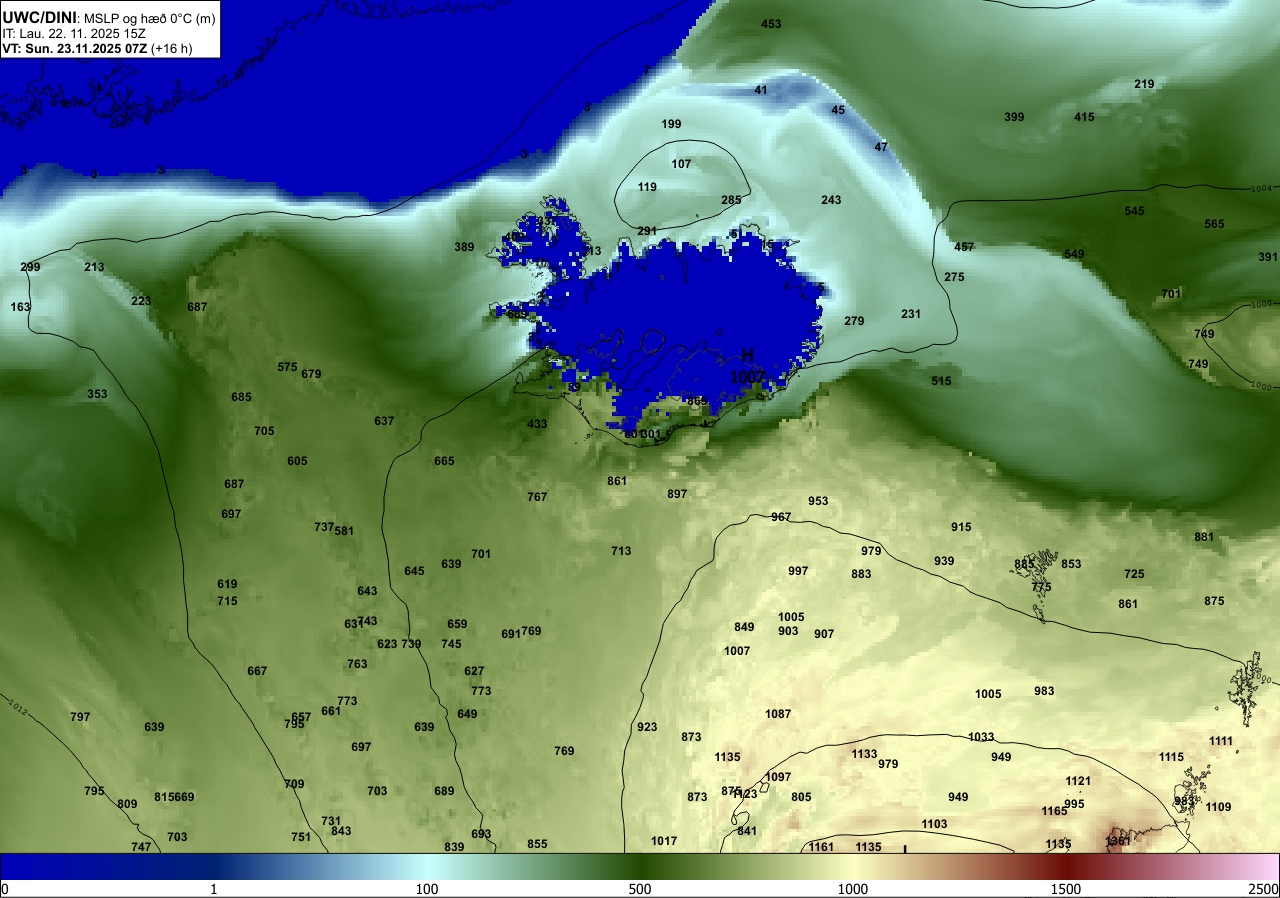The height and width of the screenshot is (898, 1280).
Task: Click the value 199 north of Iceland
Action: click(x=671, y=124)
